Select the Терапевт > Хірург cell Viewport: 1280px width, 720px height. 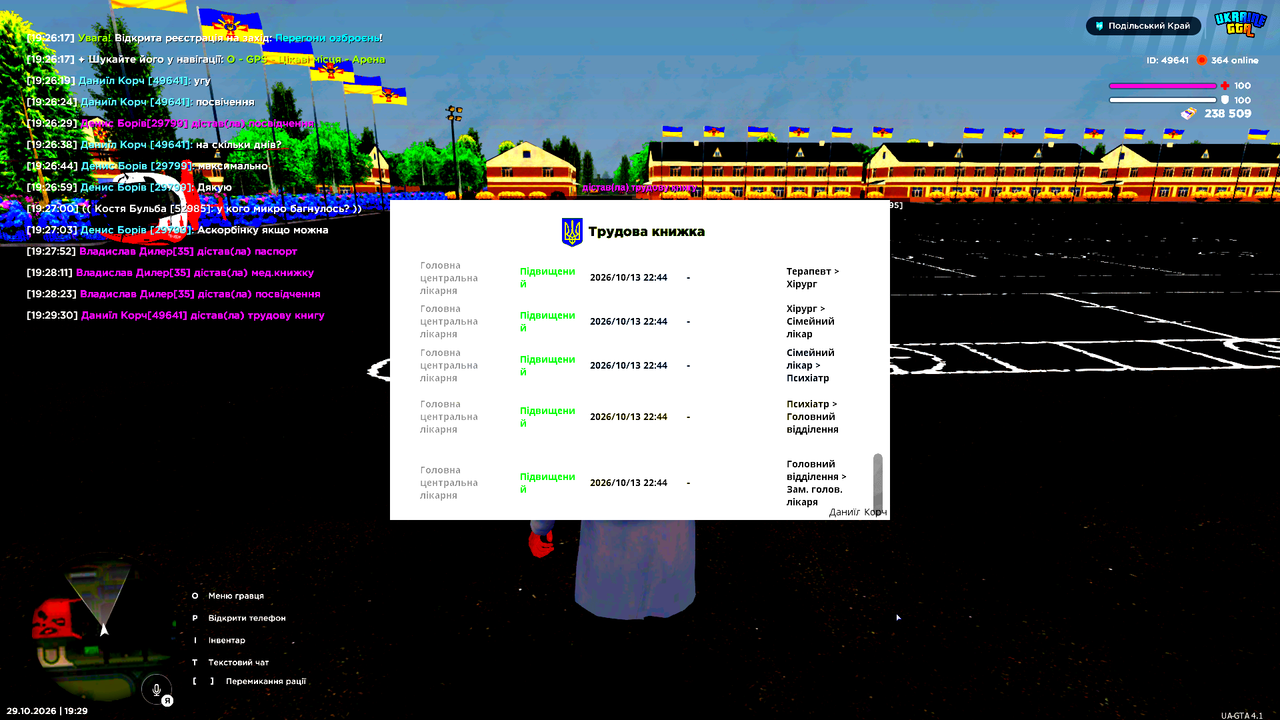(x=813, y=278)
